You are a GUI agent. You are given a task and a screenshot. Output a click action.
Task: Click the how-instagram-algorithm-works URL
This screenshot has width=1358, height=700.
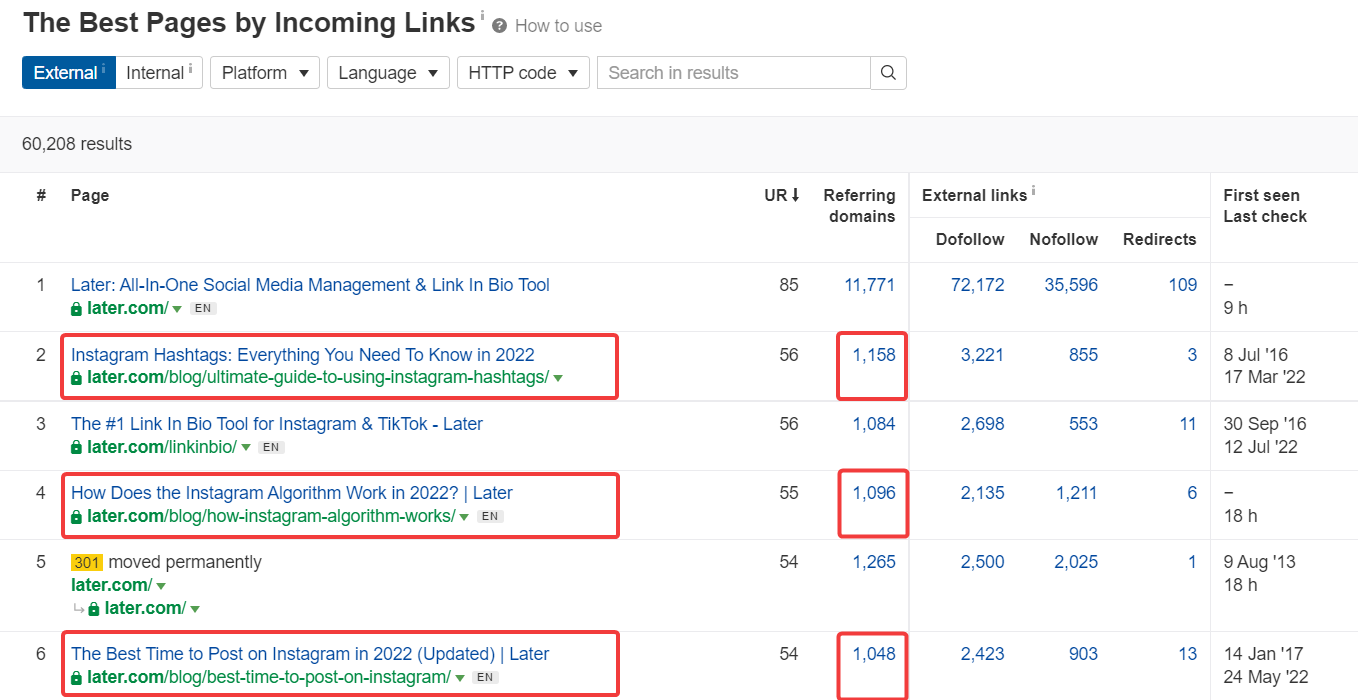click(271, 516)
